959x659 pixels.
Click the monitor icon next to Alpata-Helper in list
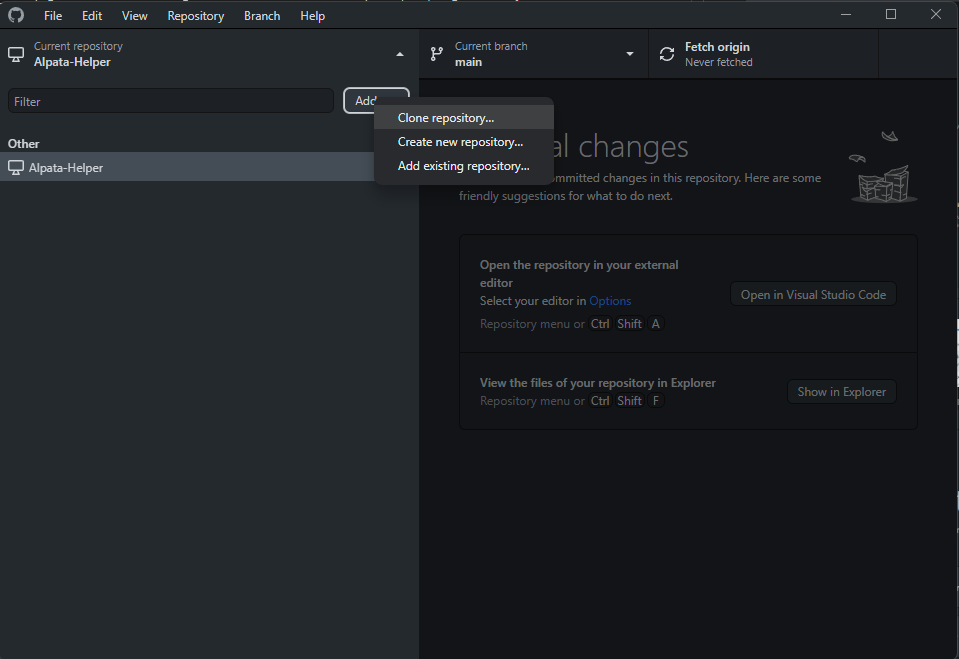pos(16,168)
